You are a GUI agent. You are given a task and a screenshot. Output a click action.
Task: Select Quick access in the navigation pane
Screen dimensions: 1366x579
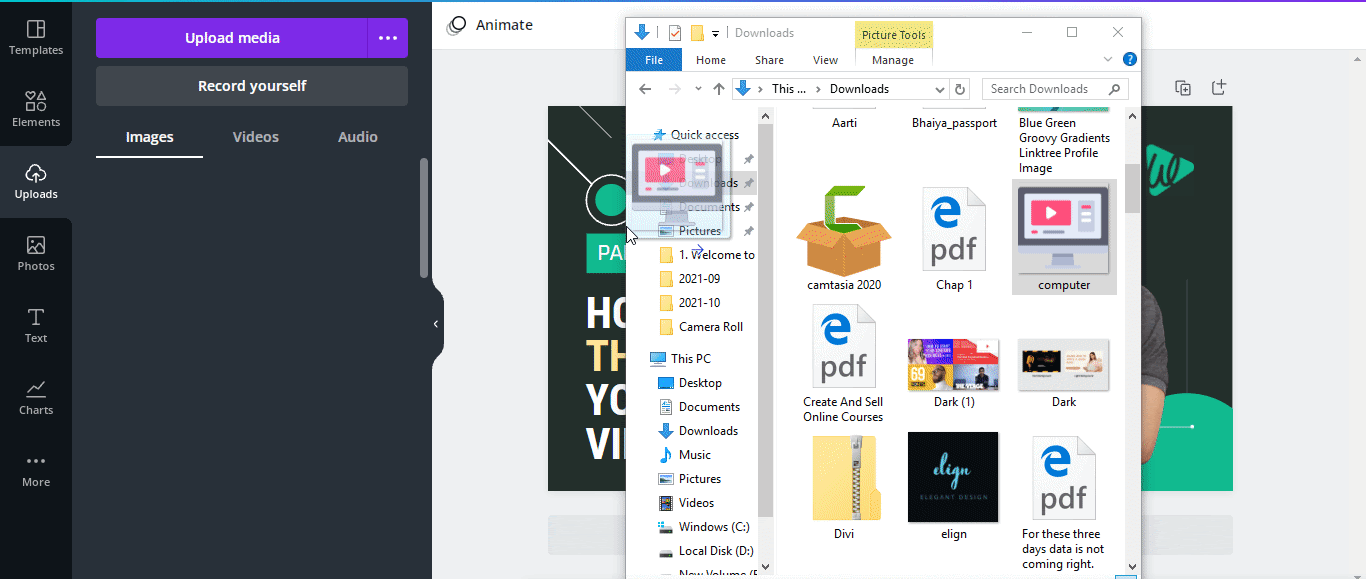click(x=696, y=135)
